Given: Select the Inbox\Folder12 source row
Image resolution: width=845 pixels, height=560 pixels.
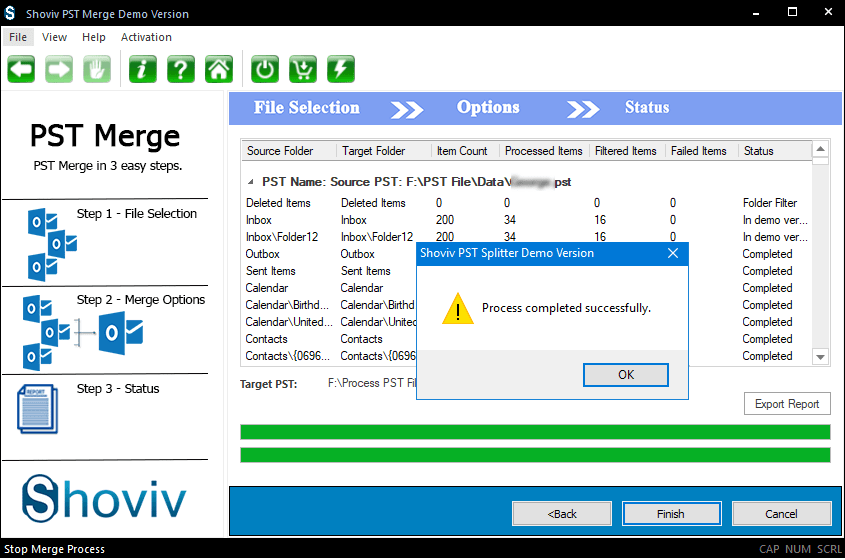Looking at the screenshot, I should (282, 237).
